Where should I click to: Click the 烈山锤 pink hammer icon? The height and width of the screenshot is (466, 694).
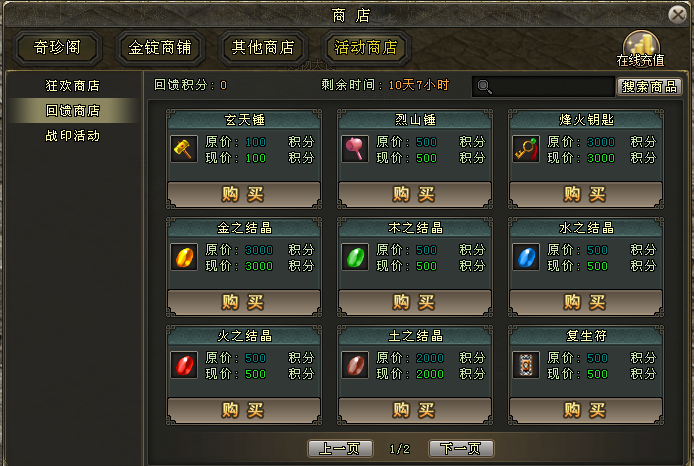[355, 150]
